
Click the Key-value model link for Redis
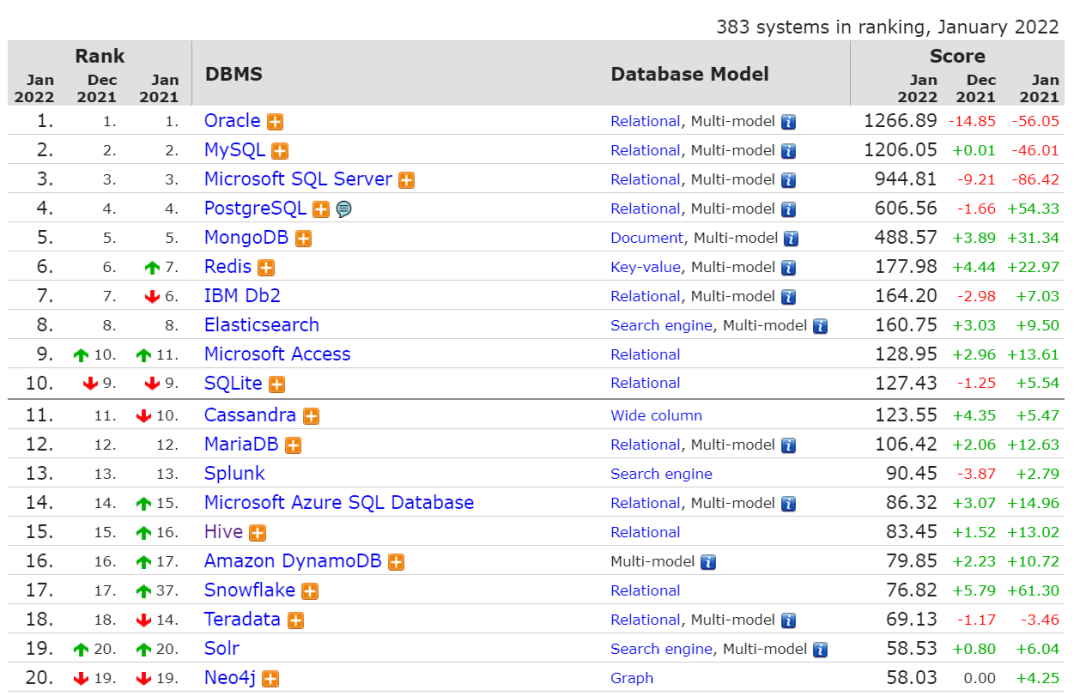[645, 267]
